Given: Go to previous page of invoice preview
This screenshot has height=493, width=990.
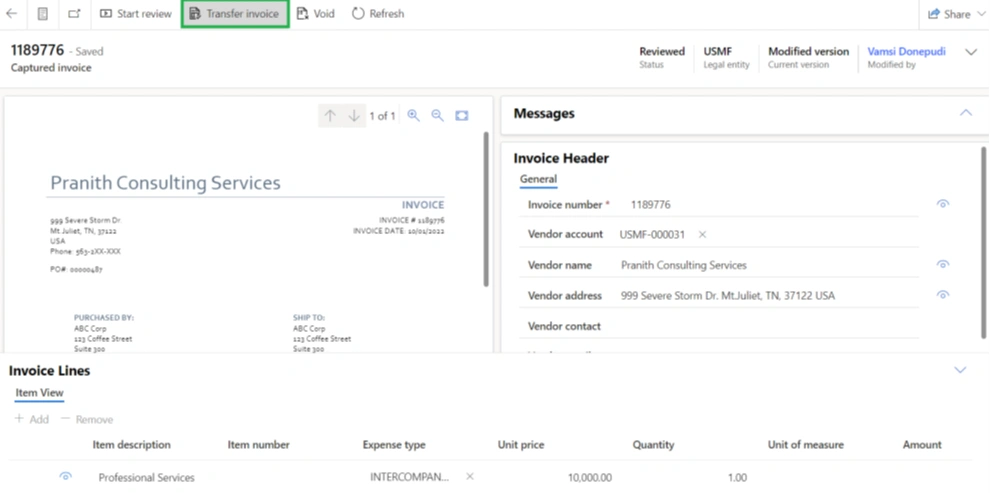Looking at the screenshot, I should coord(330,116).
